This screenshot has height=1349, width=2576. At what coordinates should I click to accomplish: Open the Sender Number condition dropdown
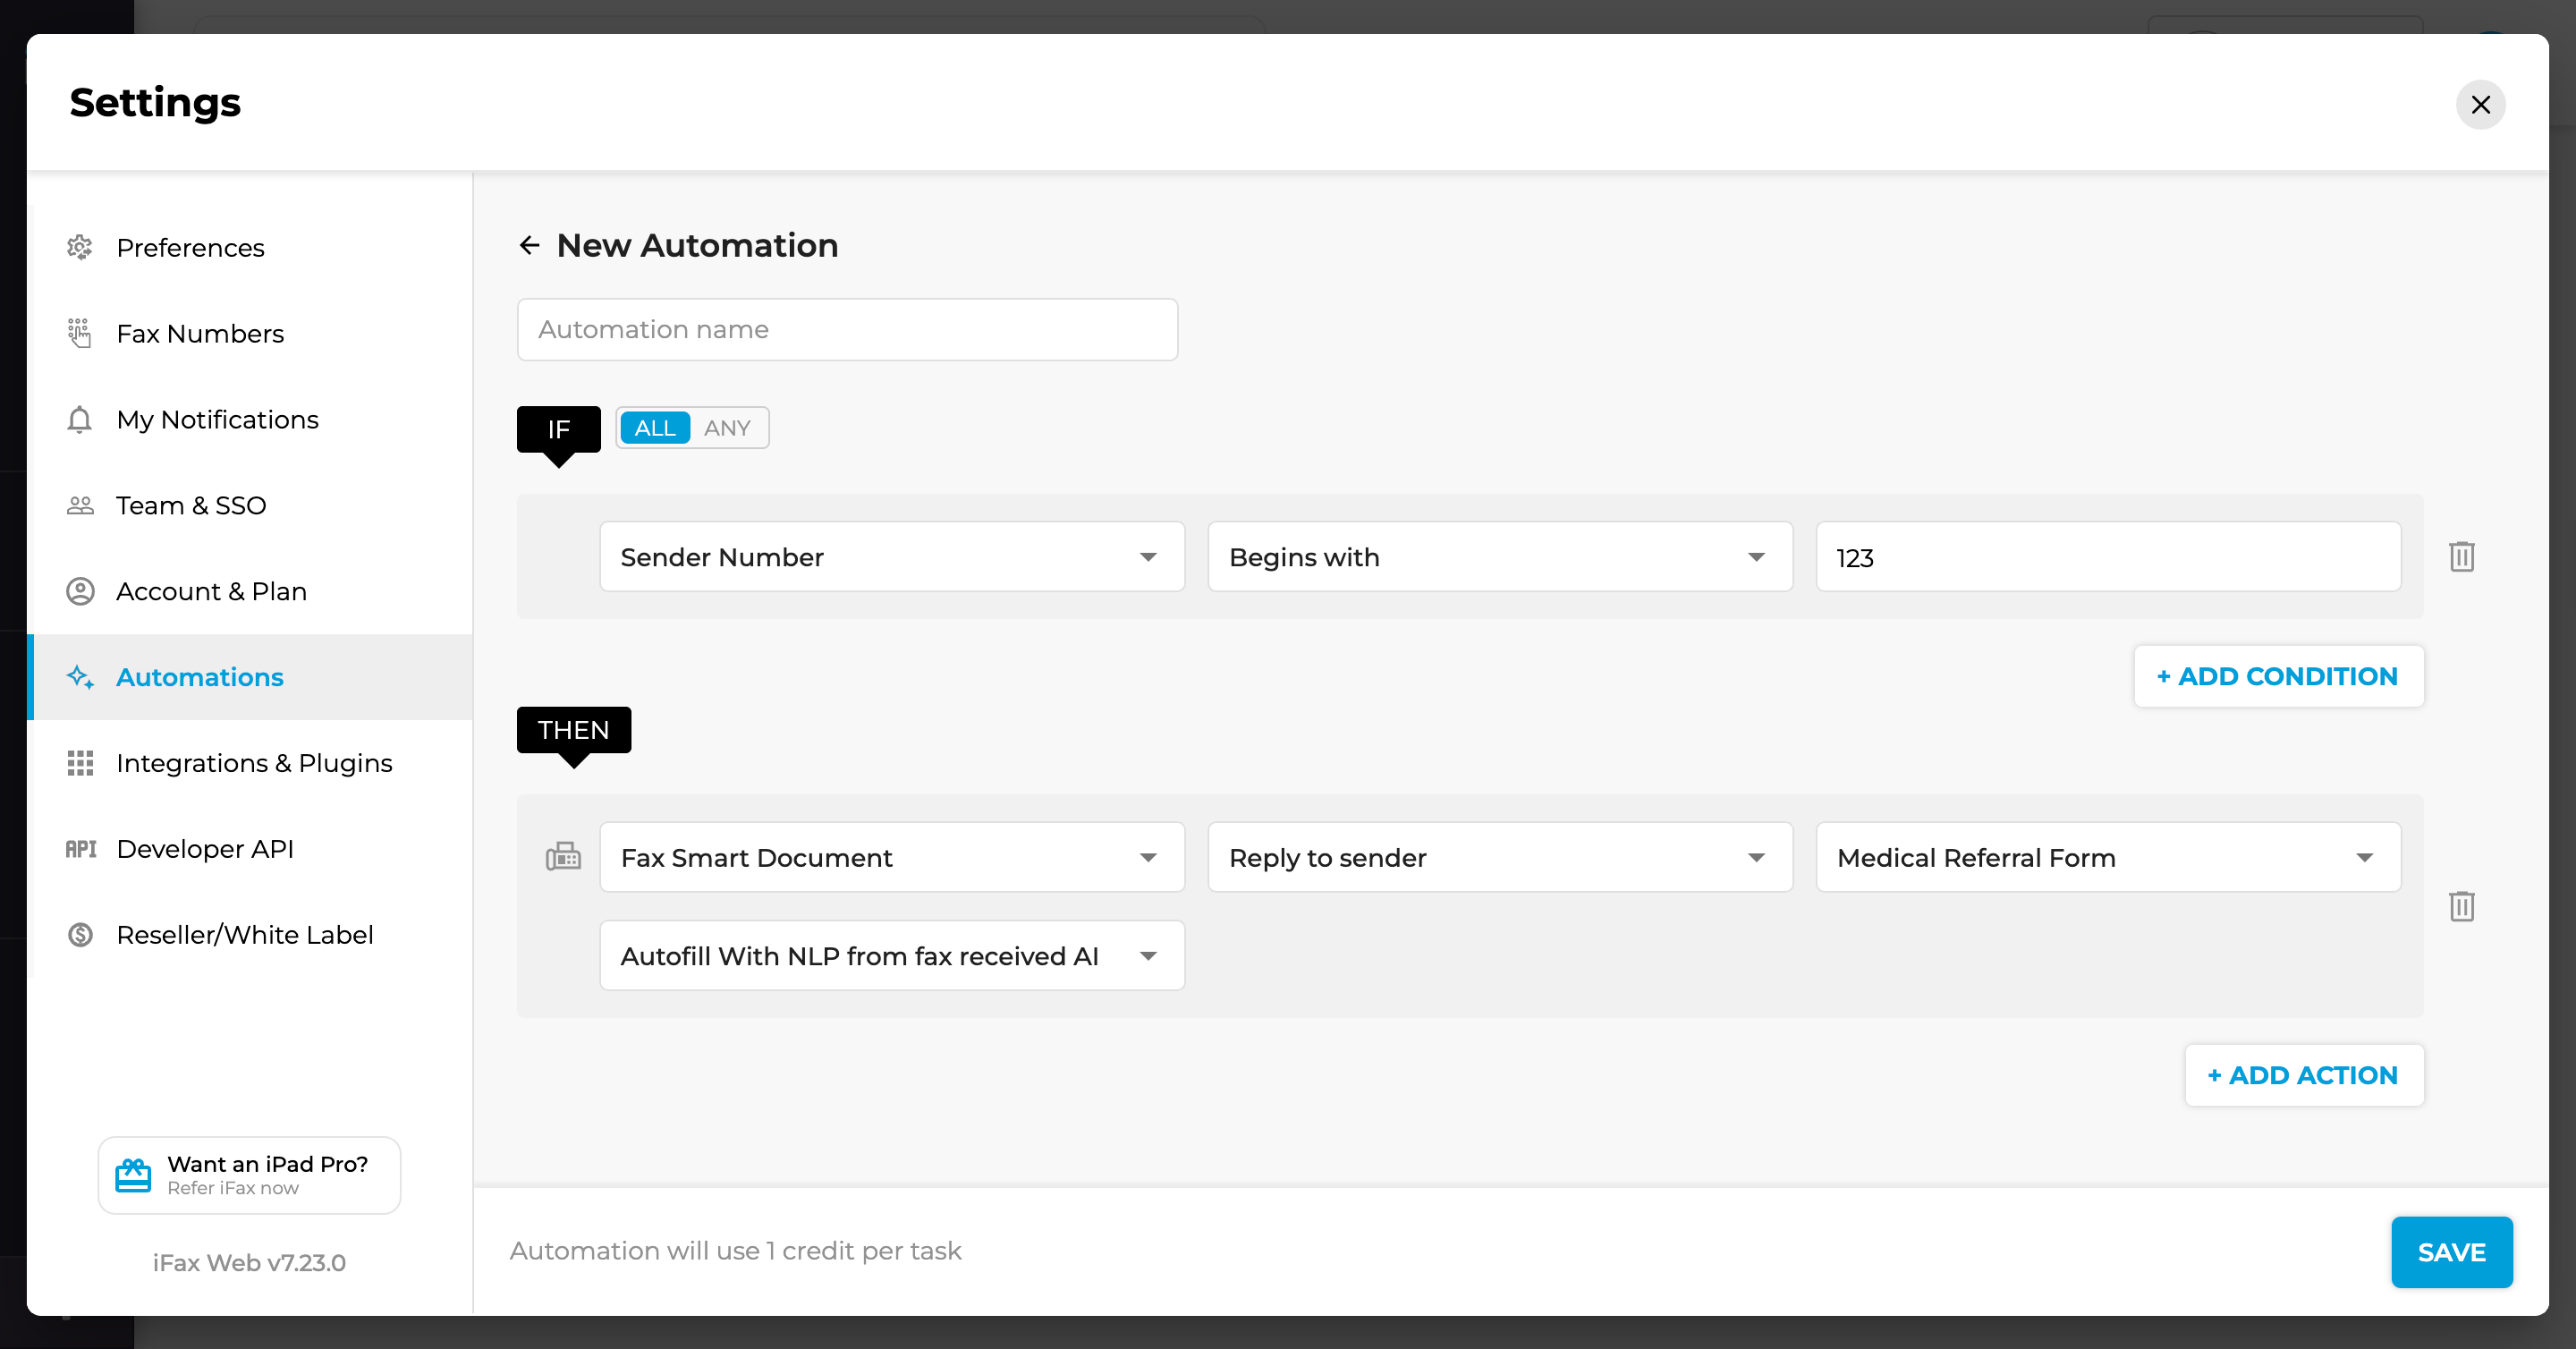(891, 557)
